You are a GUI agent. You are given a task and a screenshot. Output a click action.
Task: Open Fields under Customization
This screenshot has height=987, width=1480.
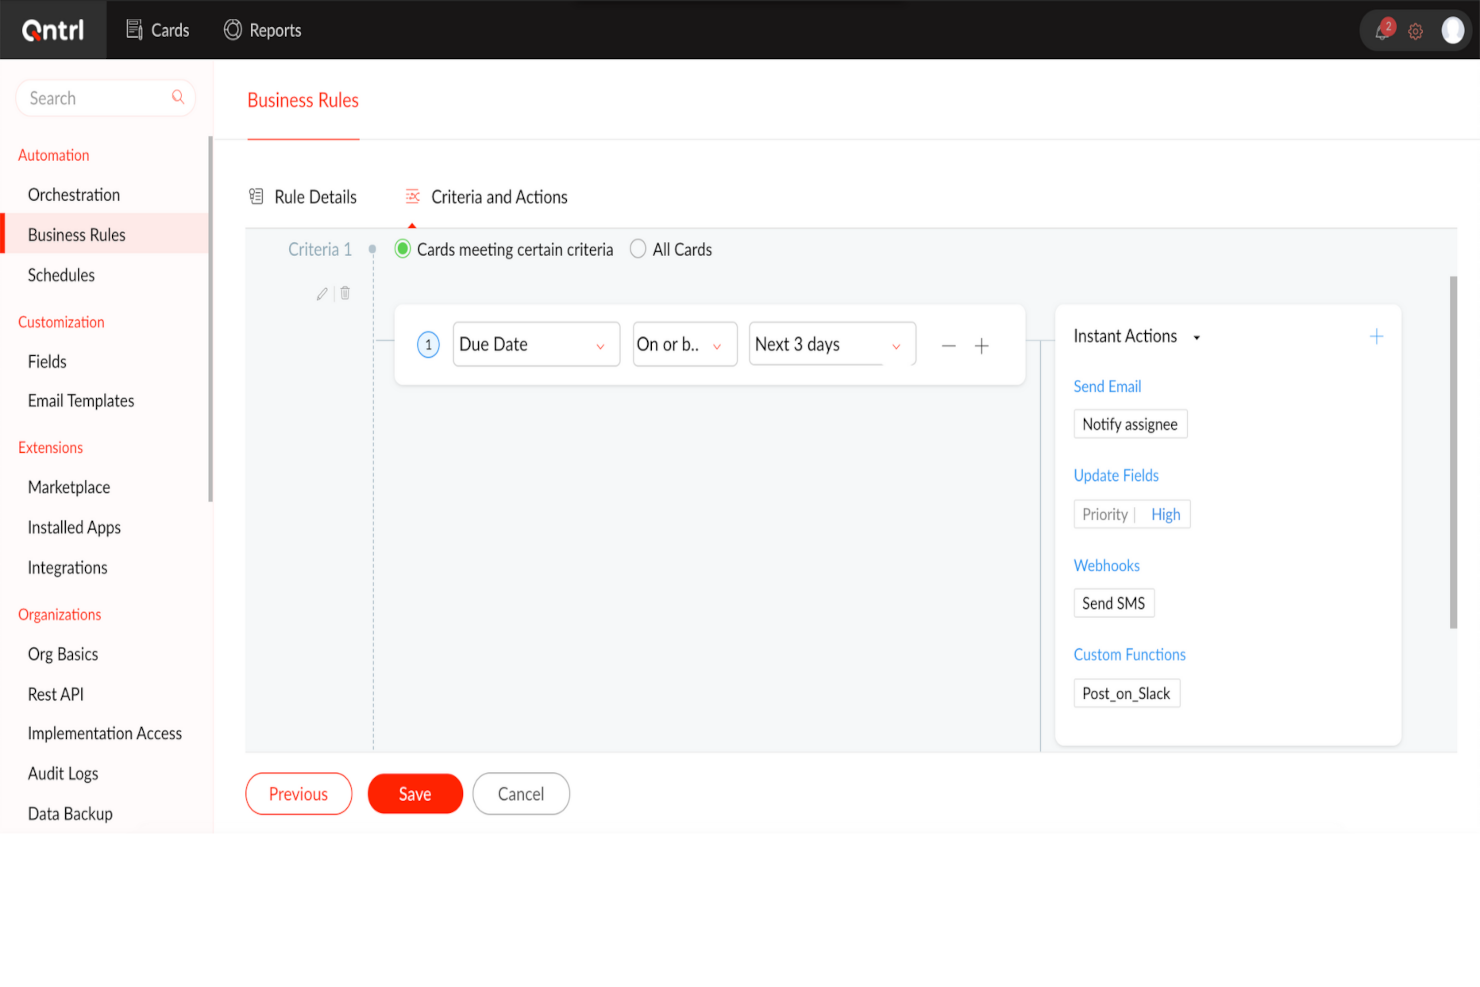tap(47, 362)
